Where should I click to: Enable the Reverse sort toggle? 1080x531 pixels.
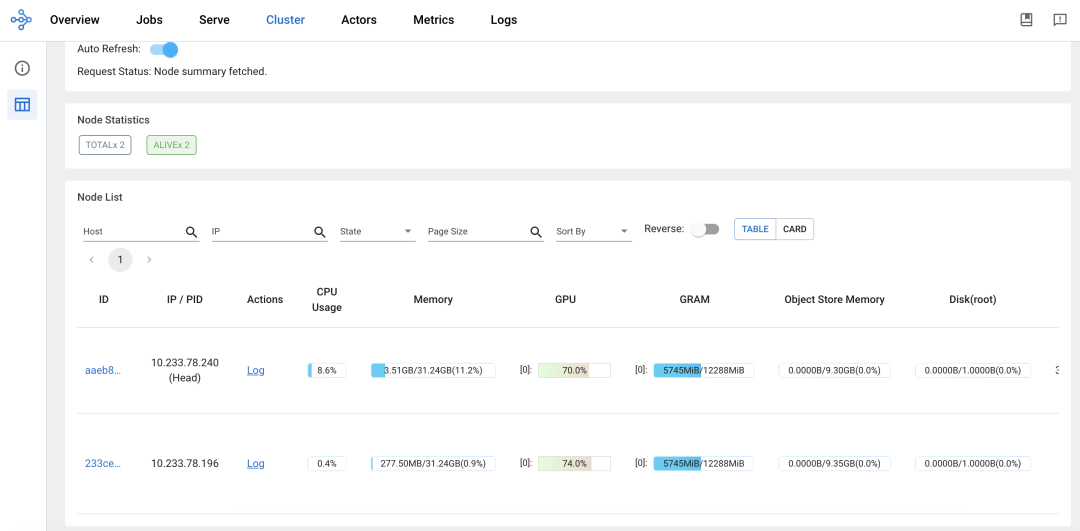click(x=705, y=229)
